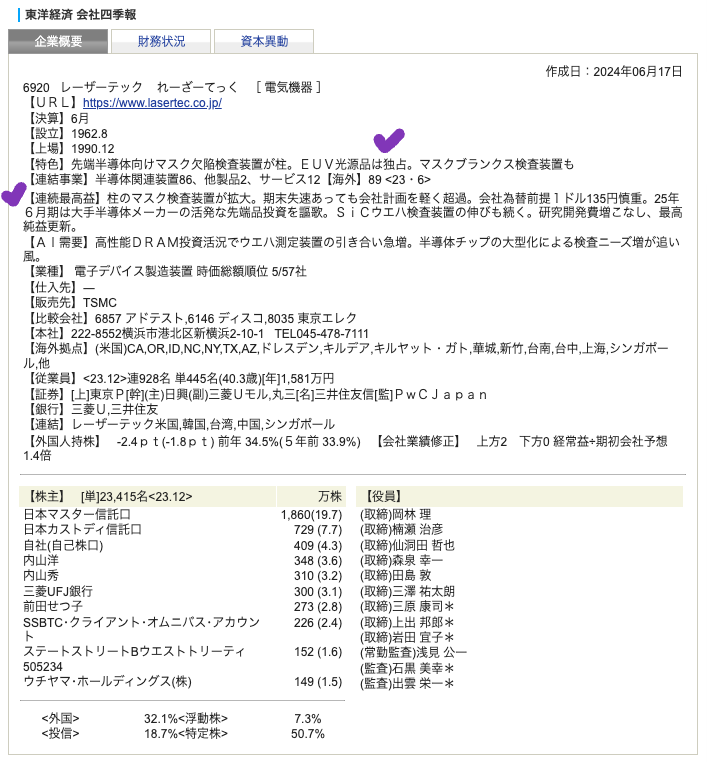The width and height of the screenshot is (707, 762).
Task: Click the 【比較会社】 6857 アドテスト line
Action: click(x=190, y=318)
